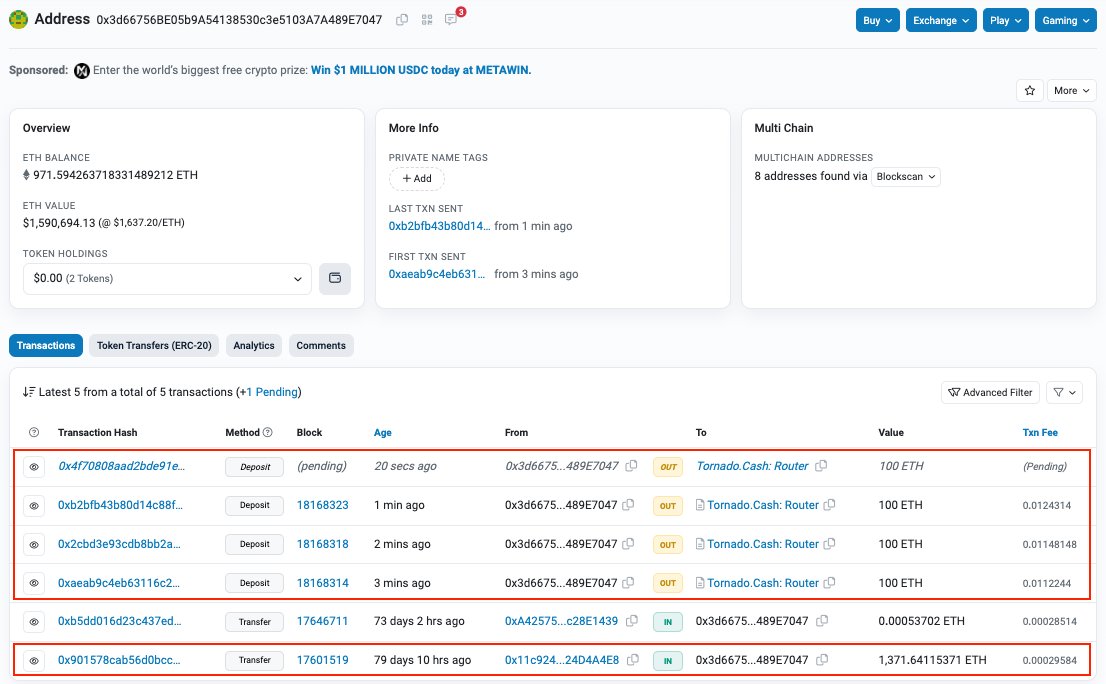Image resolution: width=1106 pixels, height=684 pixels.
Task: Select the Transactions tab
Action: click(x=46, y=346)
